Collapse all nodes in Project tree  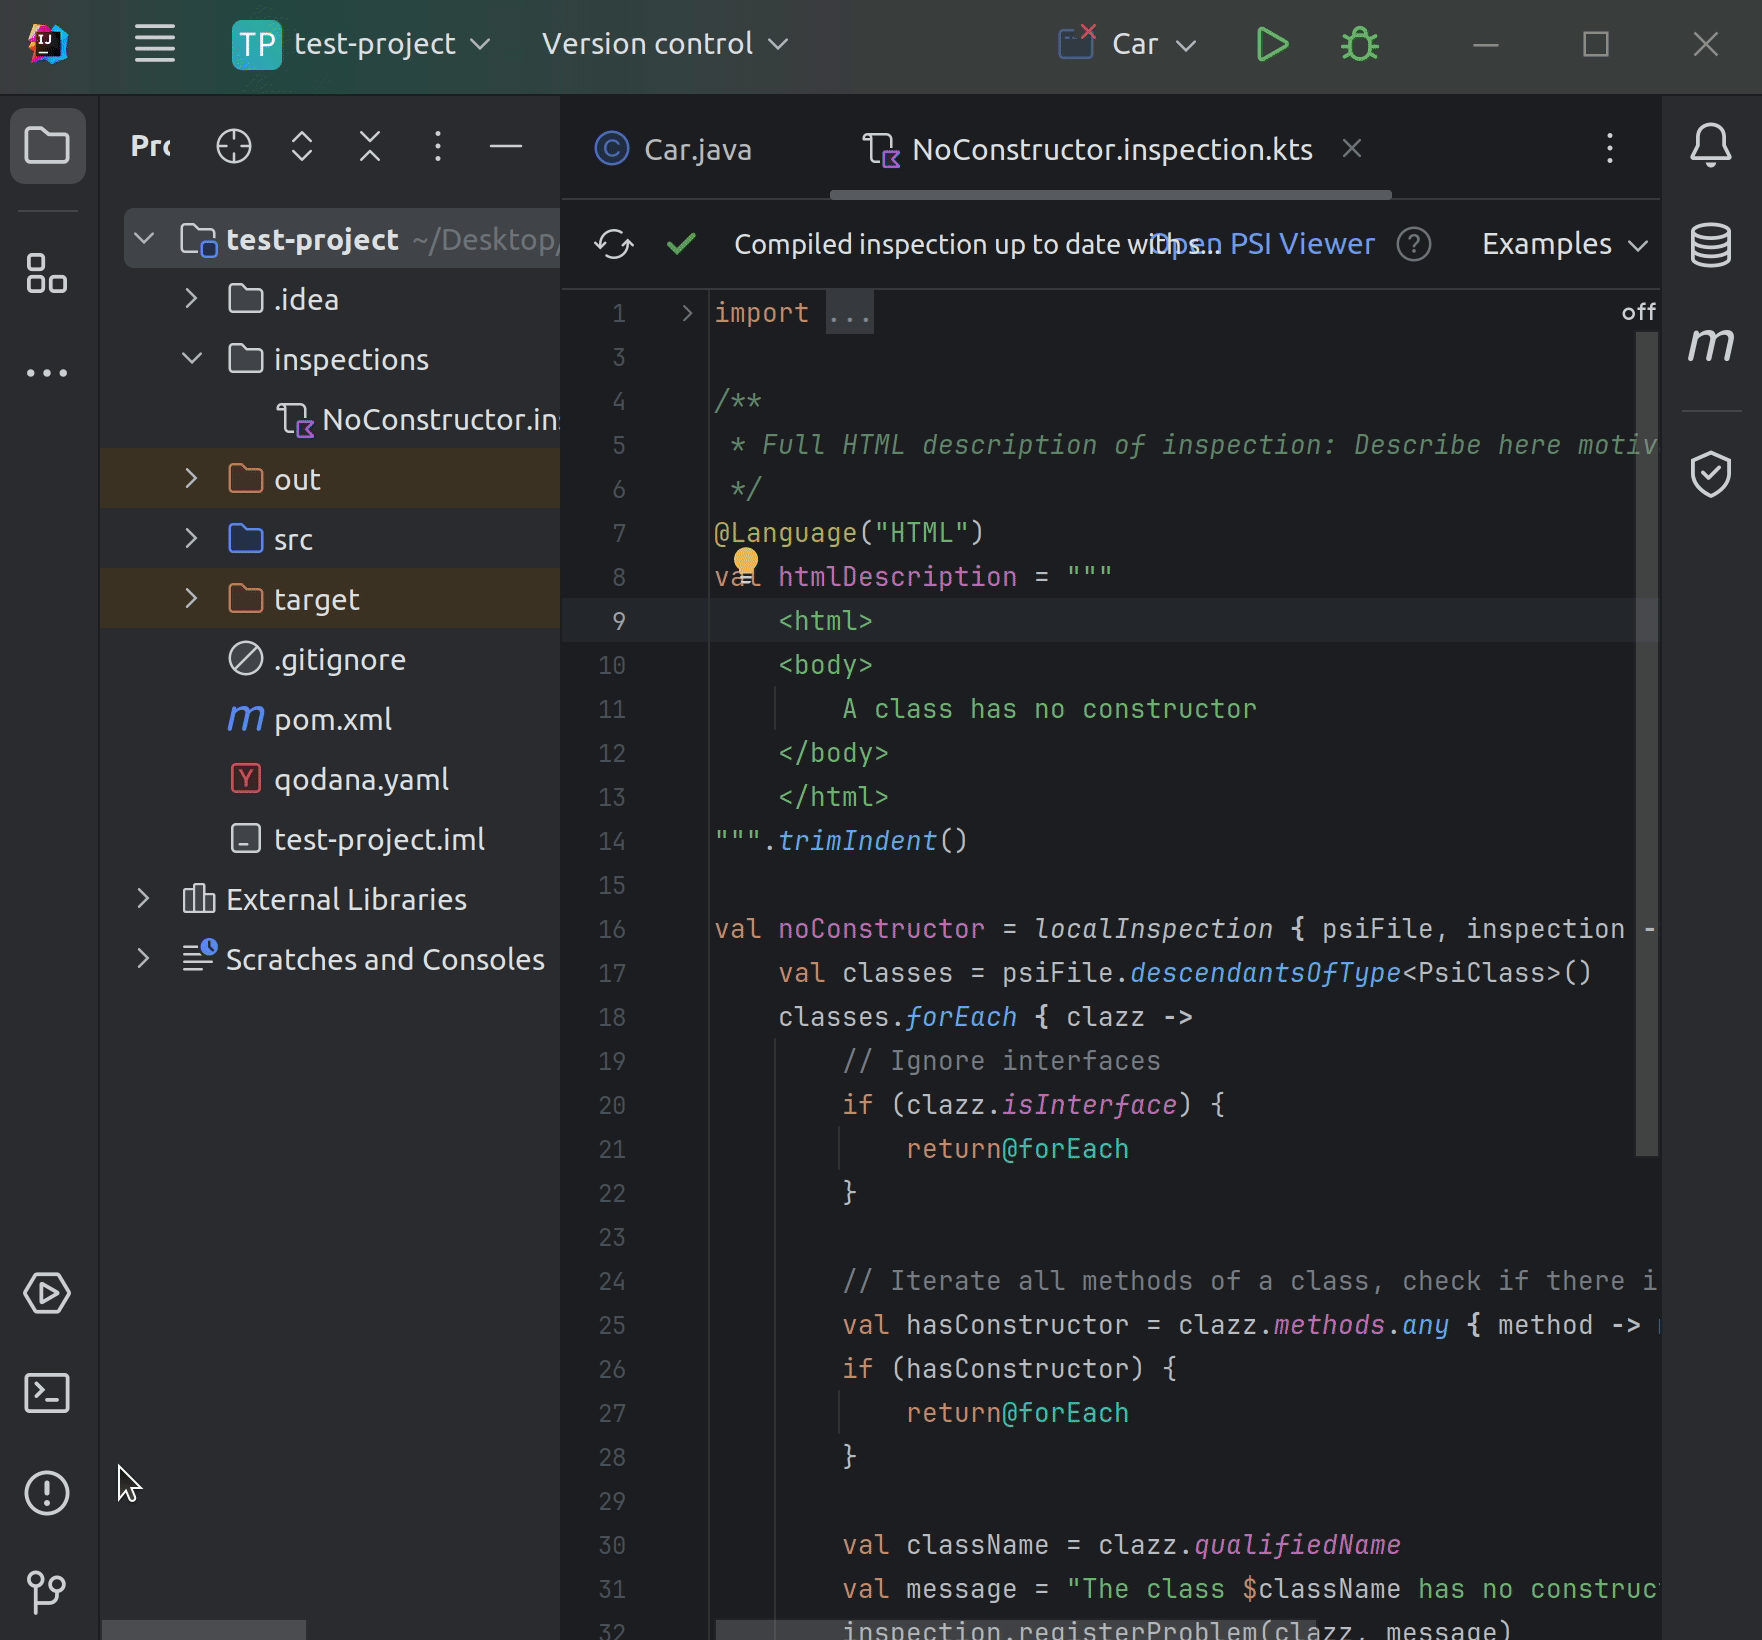coord(369,146)
